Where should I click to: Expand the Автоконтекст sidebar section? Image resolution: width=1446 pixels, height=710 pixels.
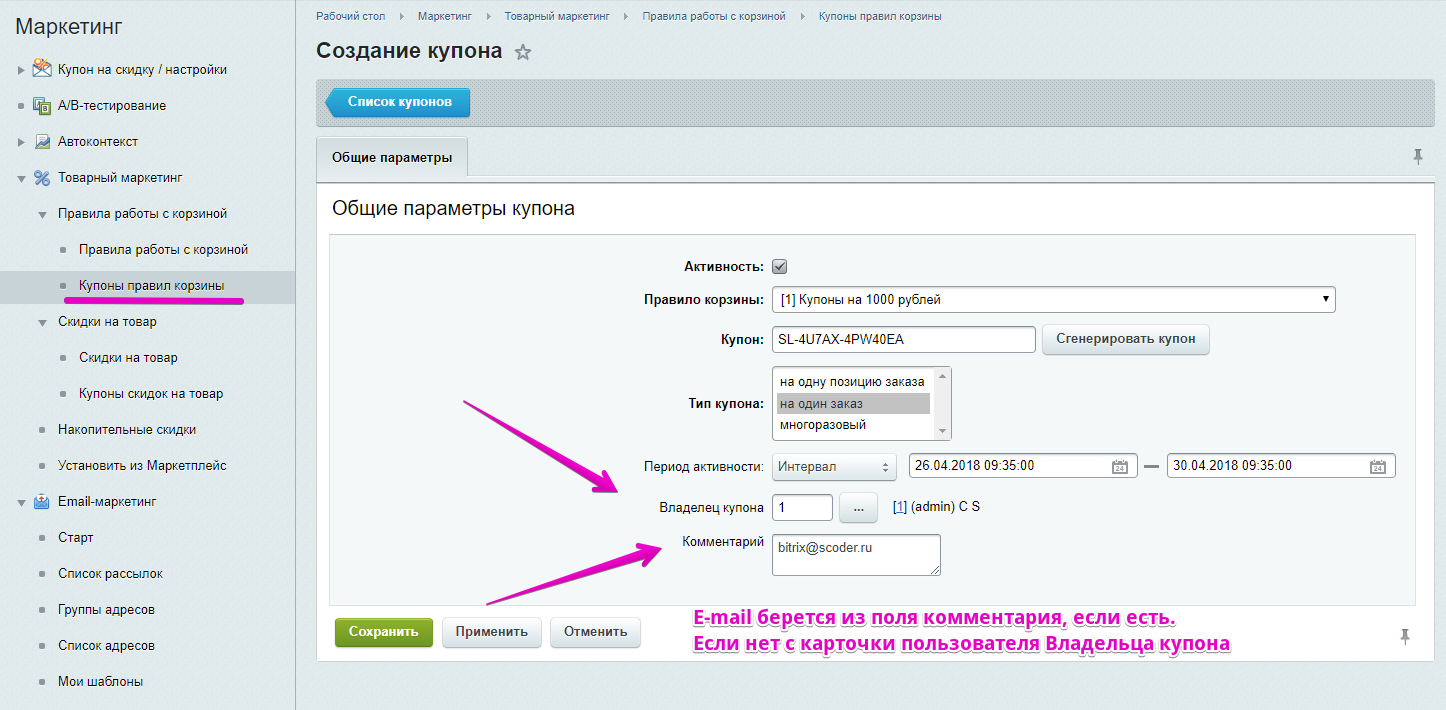(21, 142)
